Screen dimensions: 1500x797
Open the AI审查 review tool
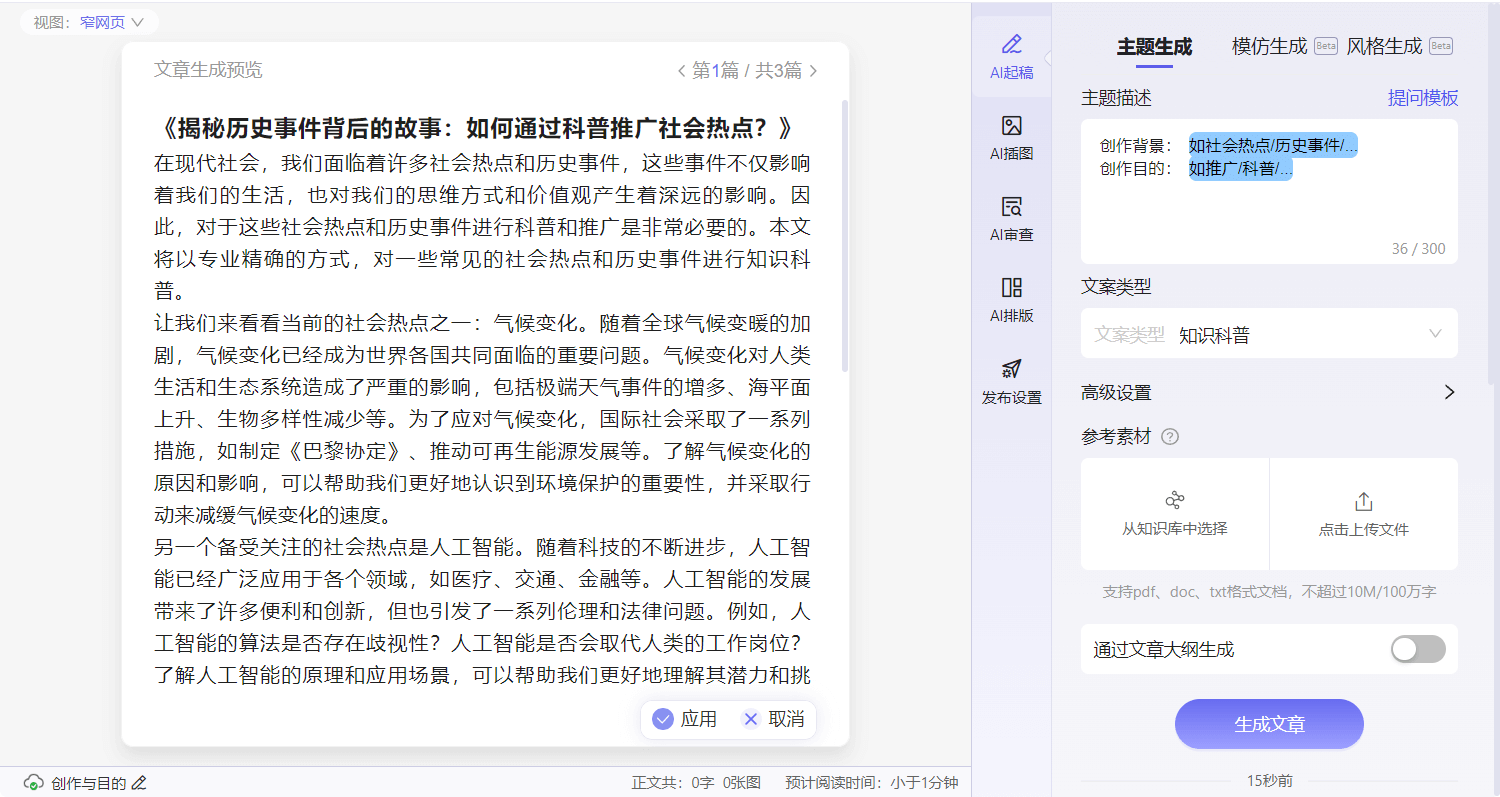(1011, 218)
